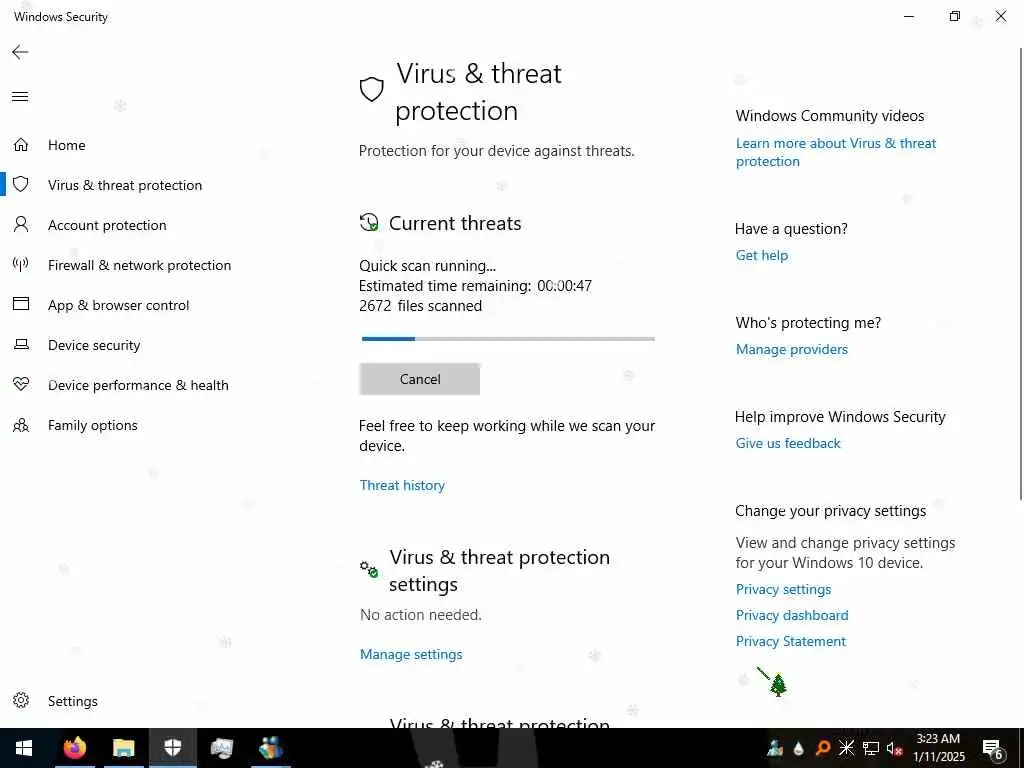Screen dimensions: 1024x768
Task: Open Settings in the sidebar
Action: pyautogui.click(x=72, y=701)
